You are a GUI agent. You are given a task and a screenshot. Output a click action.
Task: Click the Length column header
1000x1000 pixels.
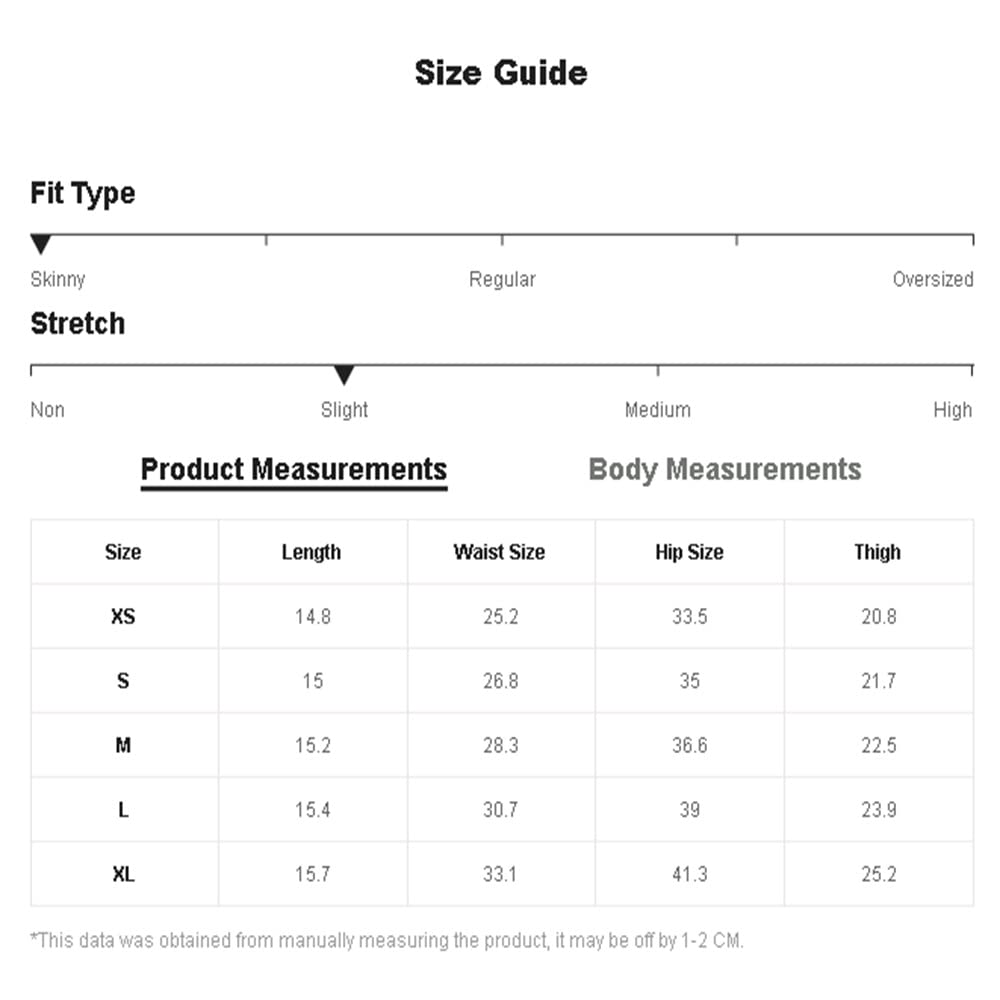311,552
